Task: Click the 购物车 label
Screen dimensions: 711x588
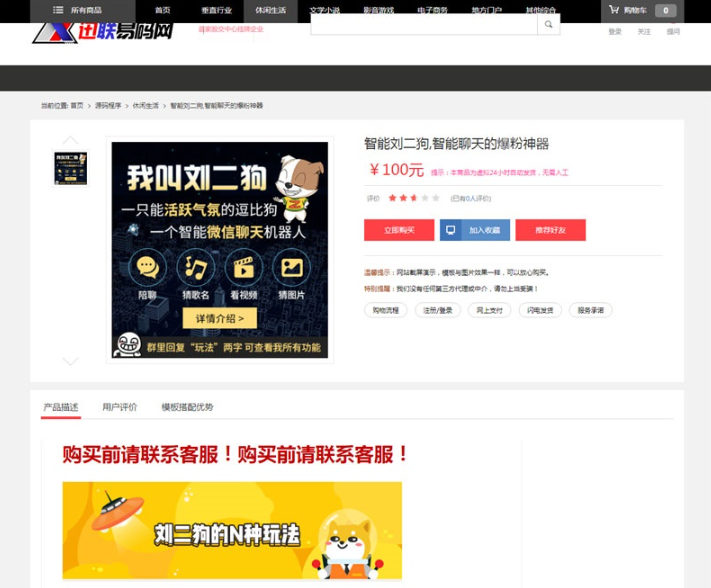Action: coord(635,10)
